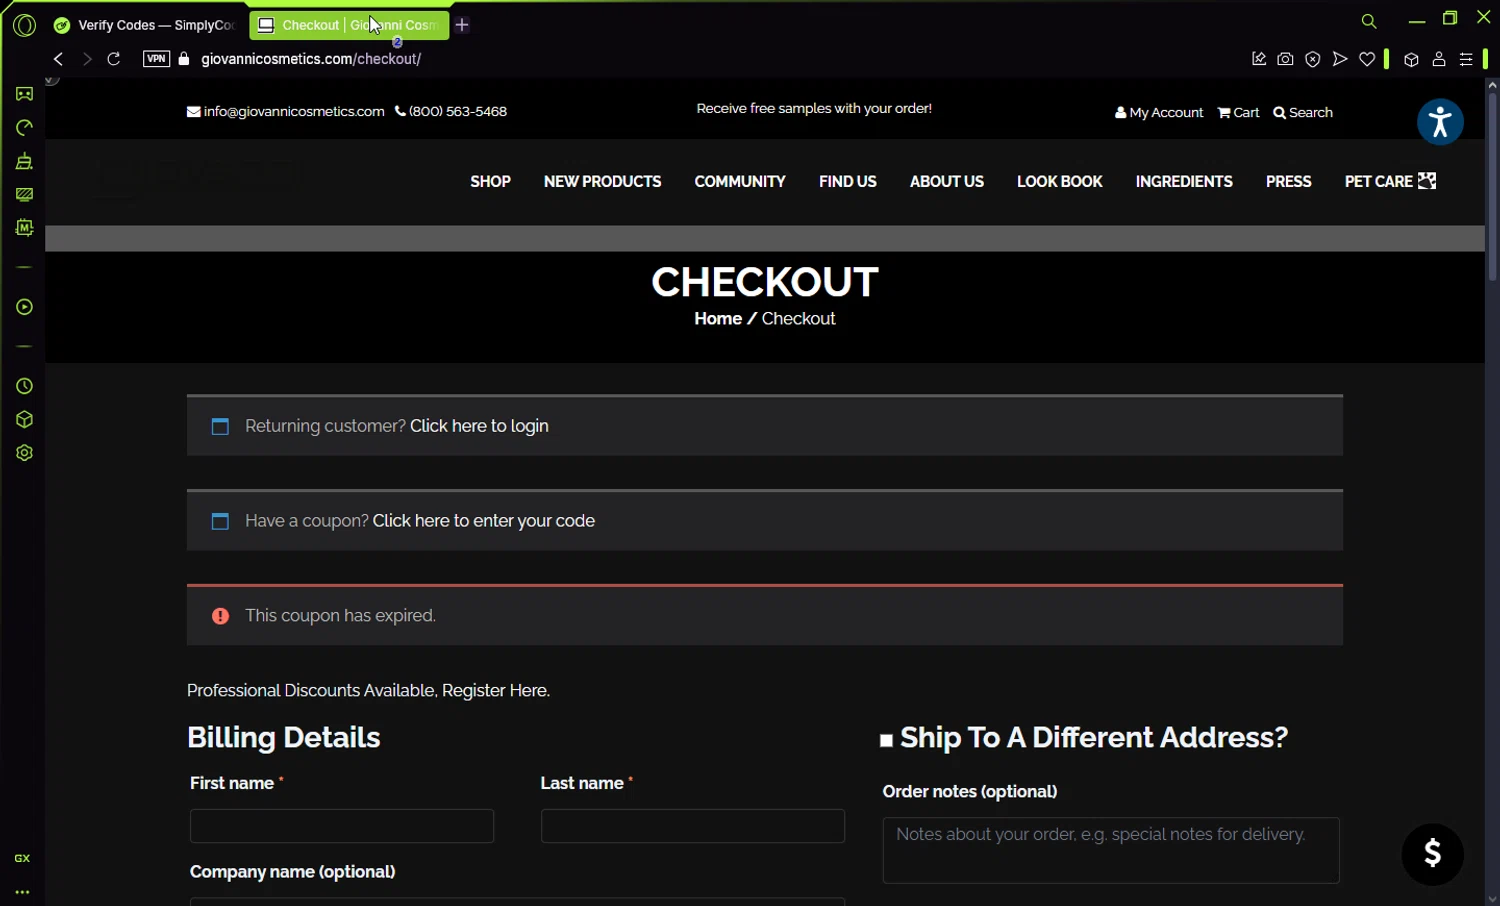Image resolution: width=1500 pixels, height=906 pixels.
Task: Click 'This coupon has expired.' message
Action: [340, 616]
